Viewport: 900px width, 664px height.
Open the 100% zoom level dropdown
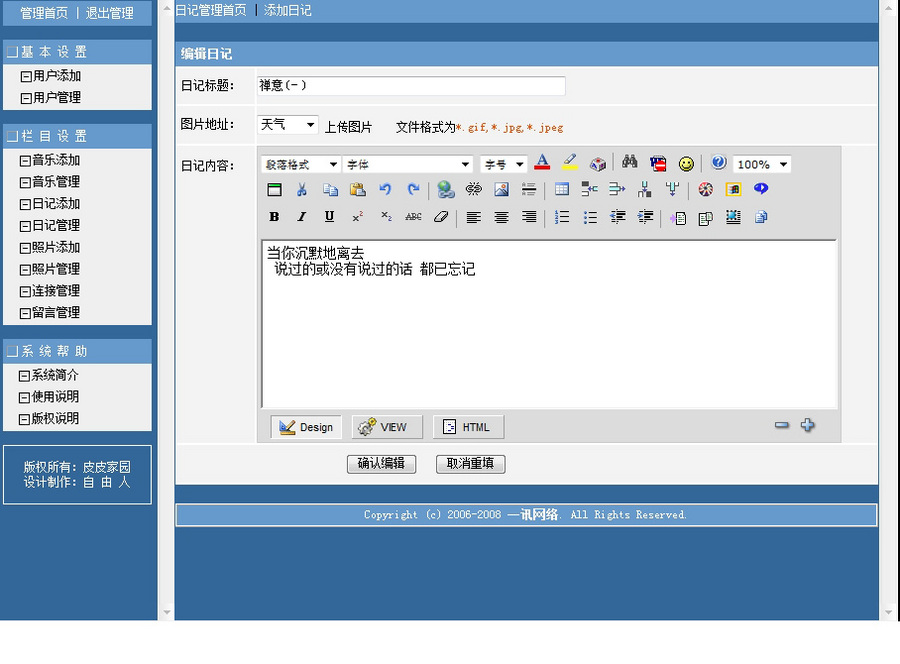(x=761, y=163)
